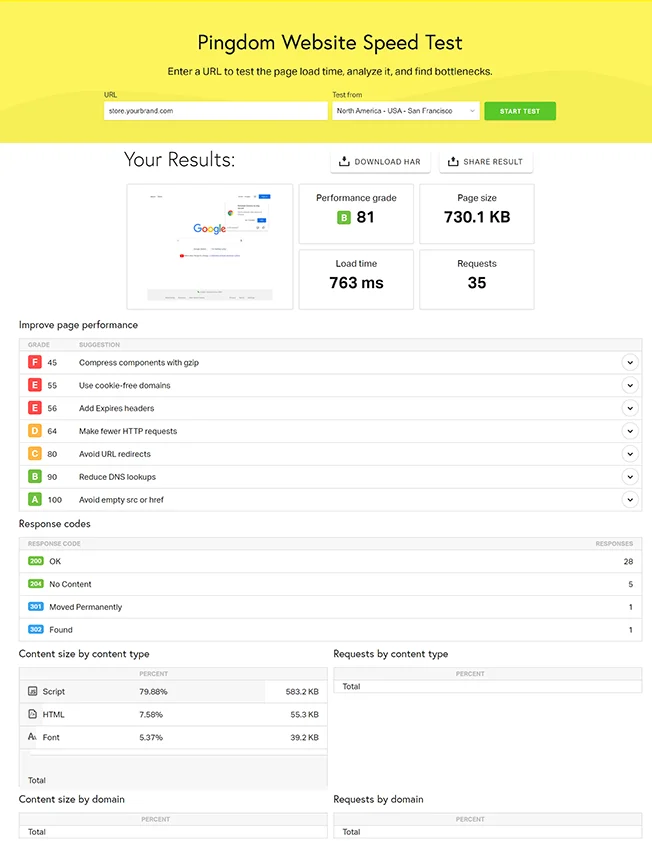Expand Avoid URL redirects suggestion
The width and height of the screenshot is (652, 841).
[x=630, y=454]
